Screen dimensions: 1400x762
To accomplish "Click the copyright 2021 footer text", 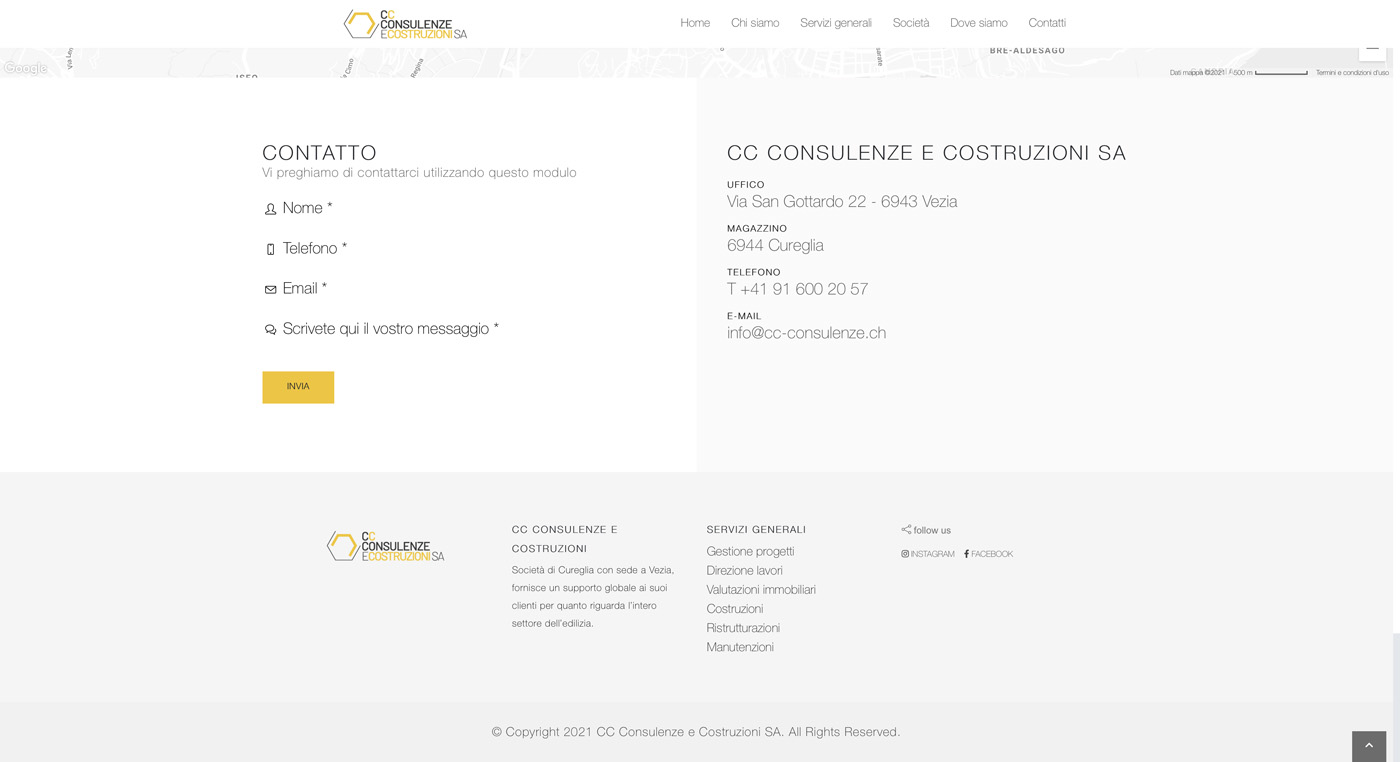I will click(x=696, y=732).
